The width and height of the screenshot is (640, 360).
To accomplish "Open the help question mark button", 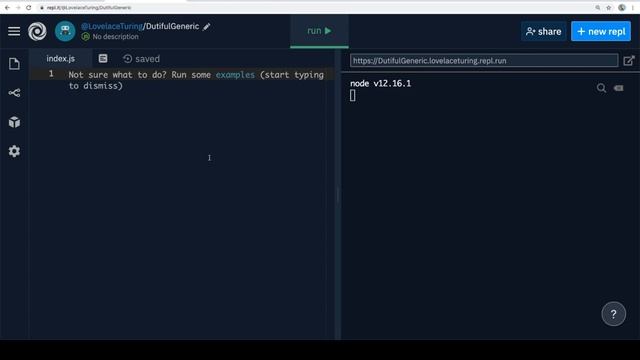I will click(x=613, y=314).
